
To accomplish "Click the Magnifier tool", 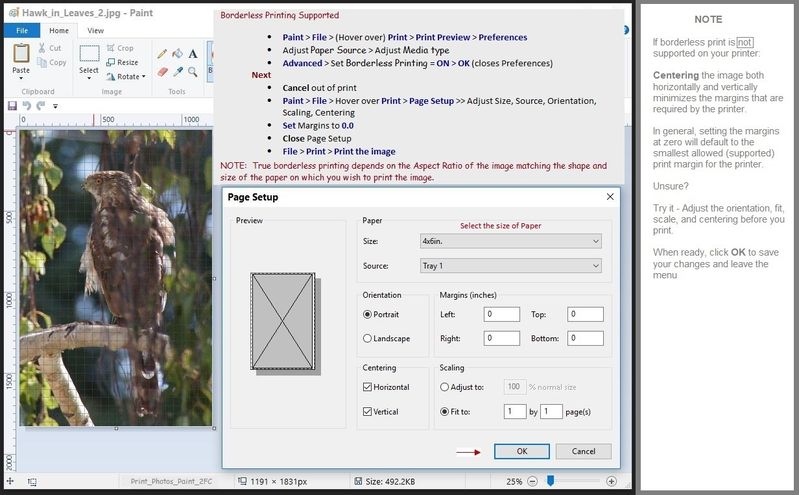I will 193,72.
